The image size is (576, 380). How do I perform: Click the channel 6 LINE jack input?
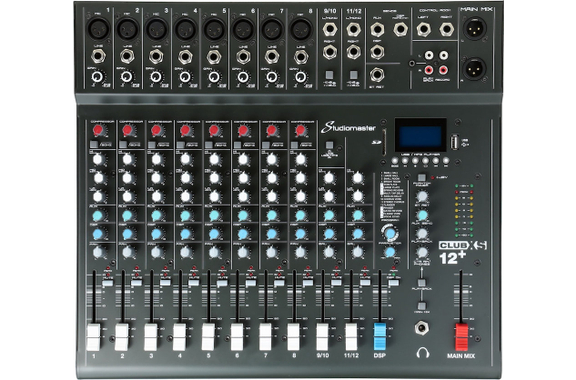click(243, 56)
